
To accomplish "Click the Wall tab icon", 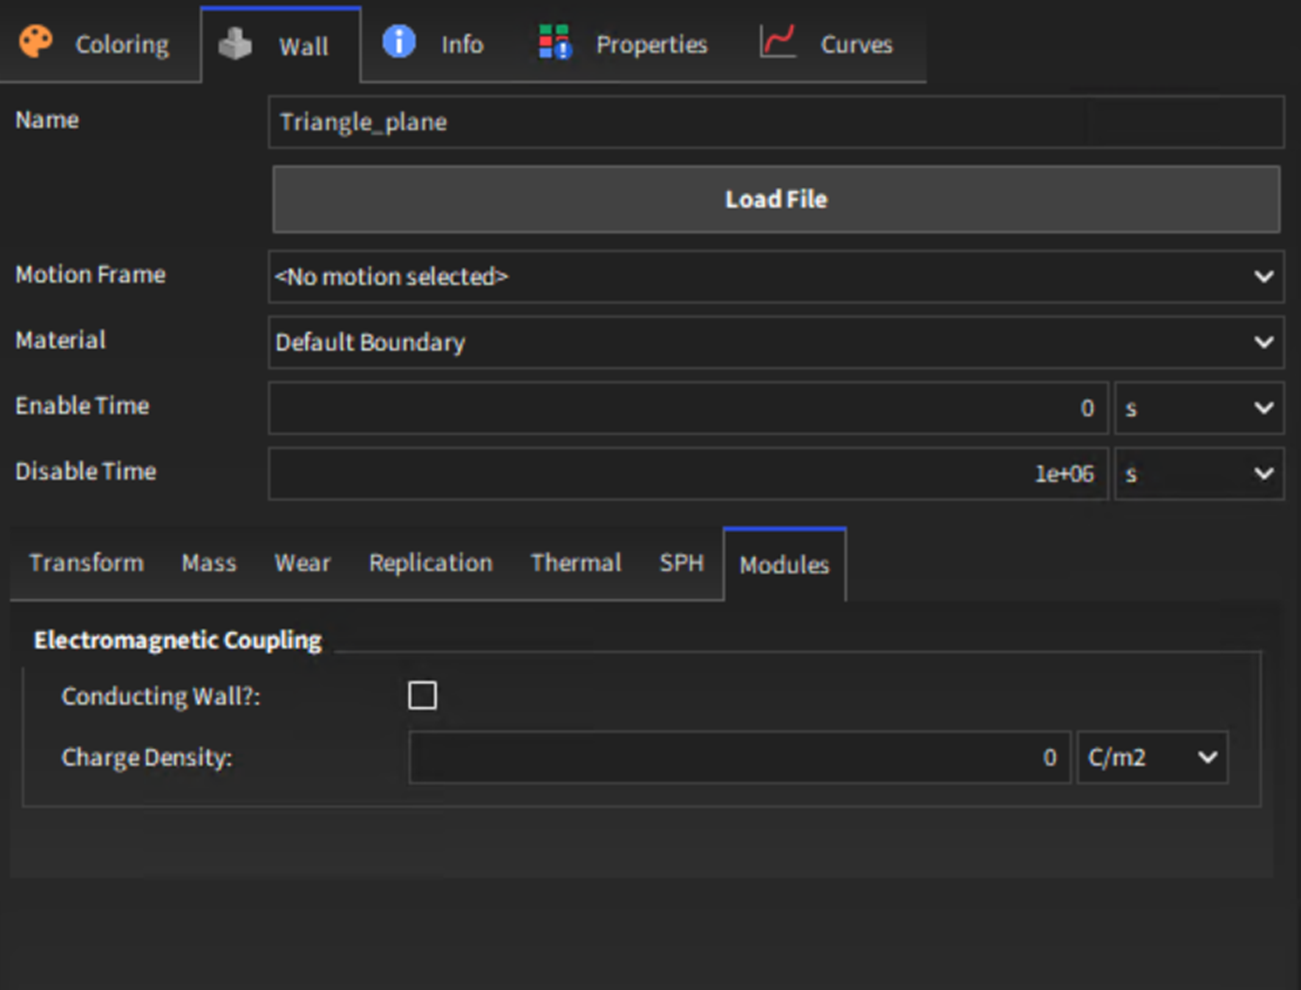I will [x=236, y=44].
